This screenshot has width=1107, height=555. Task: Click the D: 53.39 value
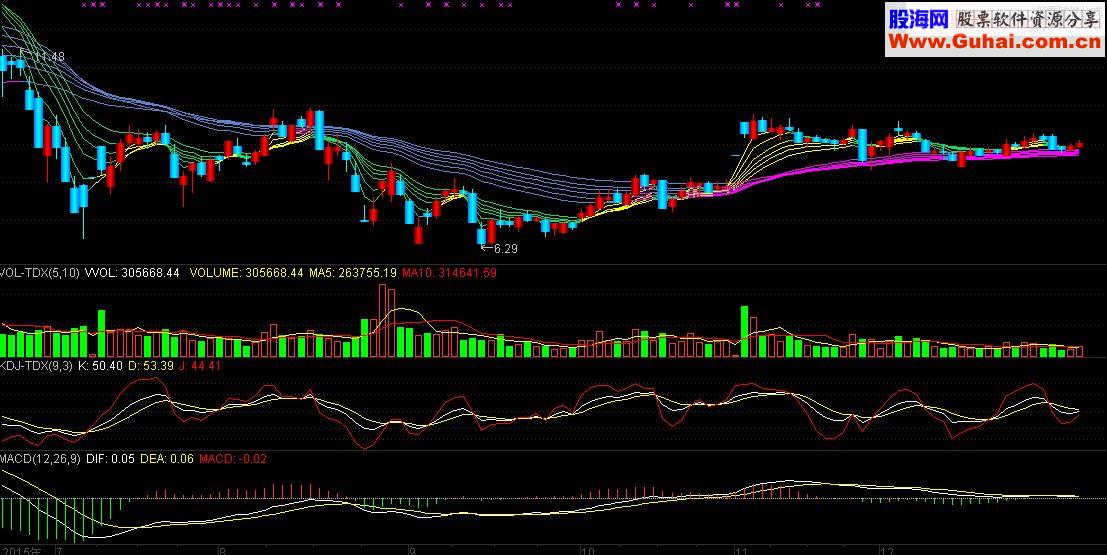pos(150,365)
